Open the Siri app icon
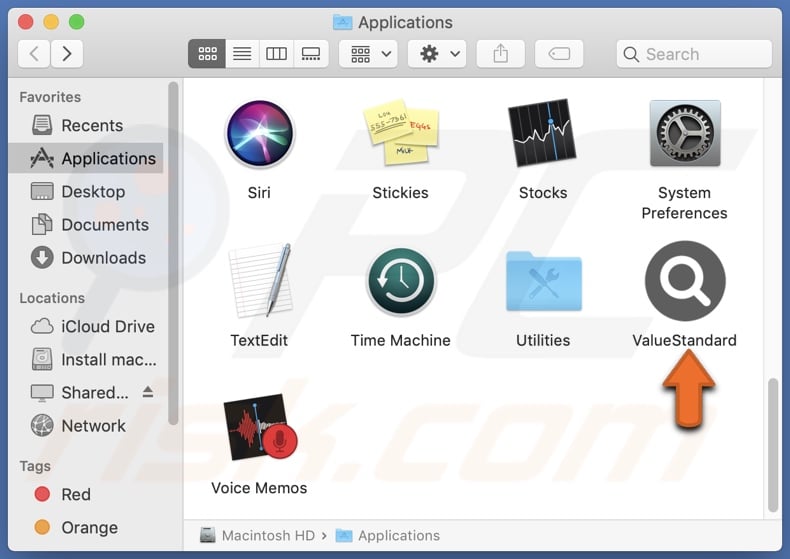The height and width of the screenshot is (559, 790). pos(259,133)
